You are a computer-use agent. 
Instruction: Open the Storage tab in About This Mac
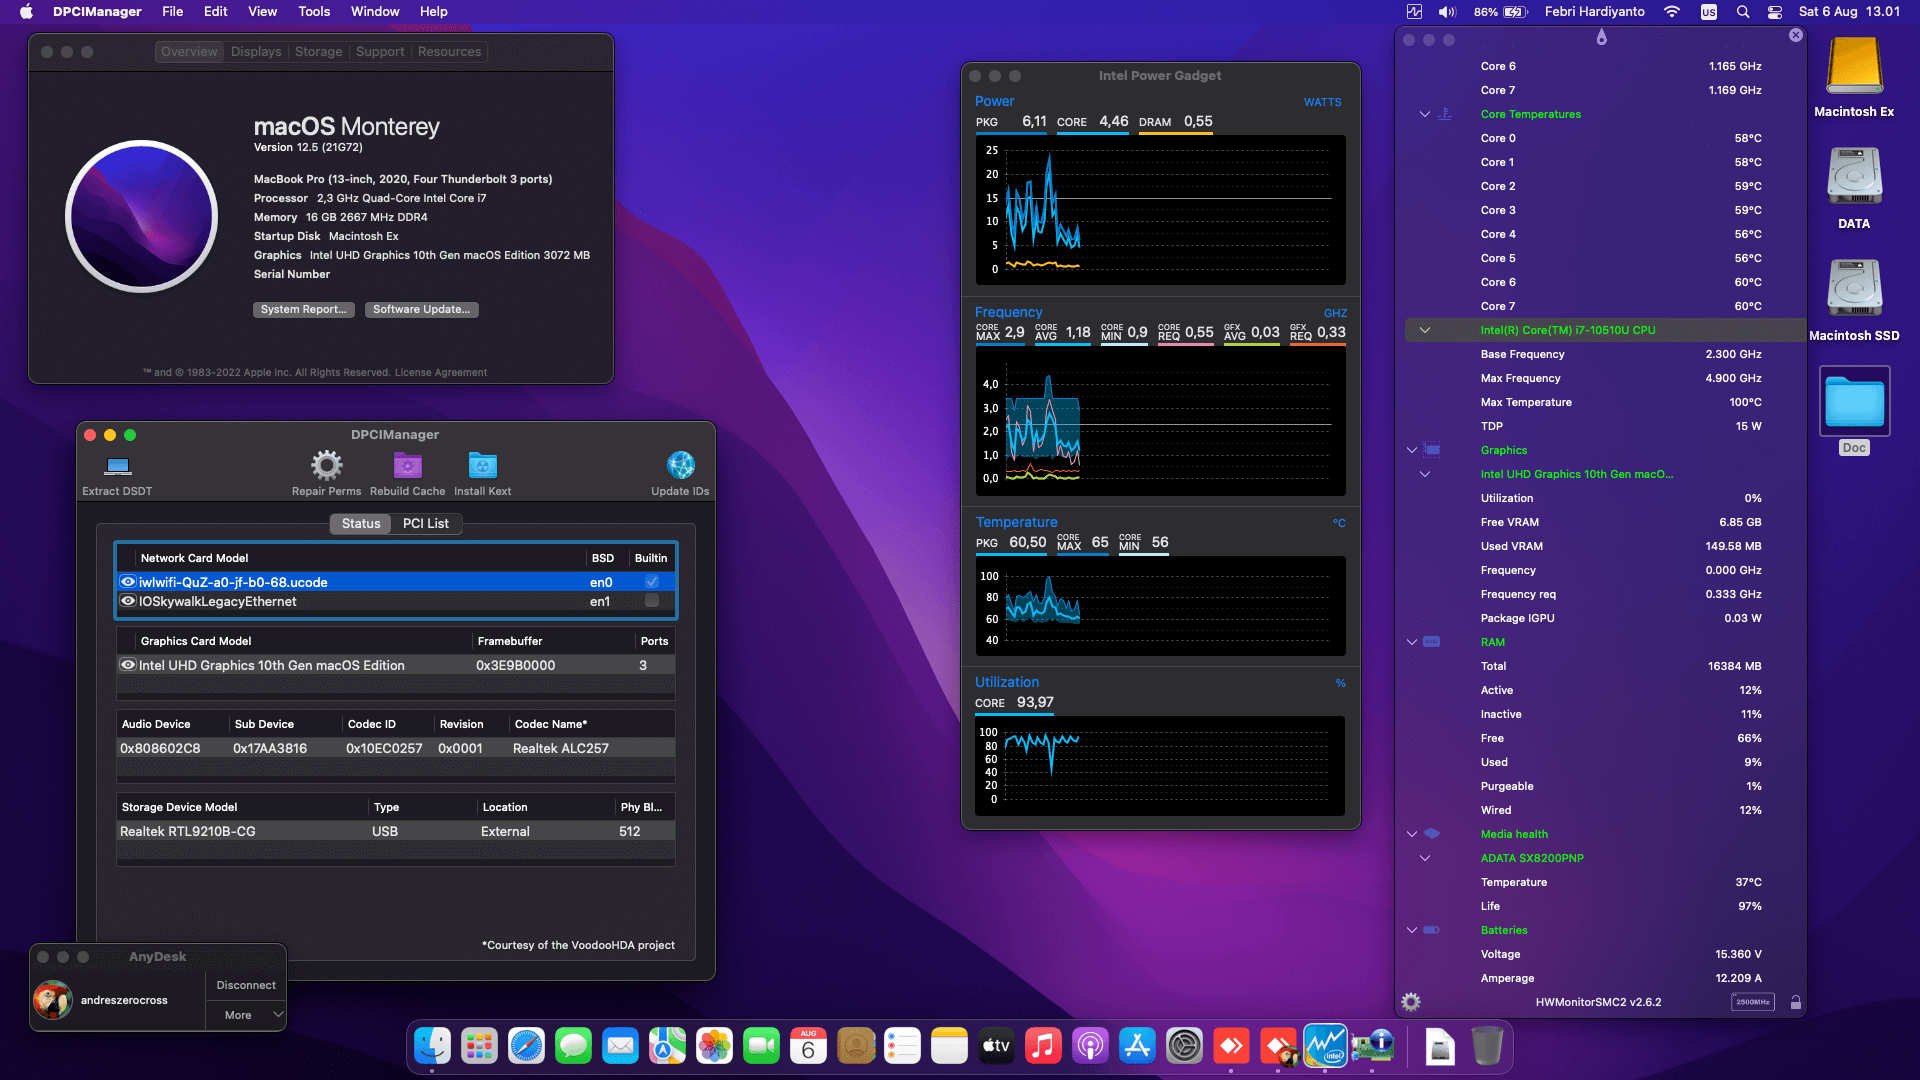[319, 52]
